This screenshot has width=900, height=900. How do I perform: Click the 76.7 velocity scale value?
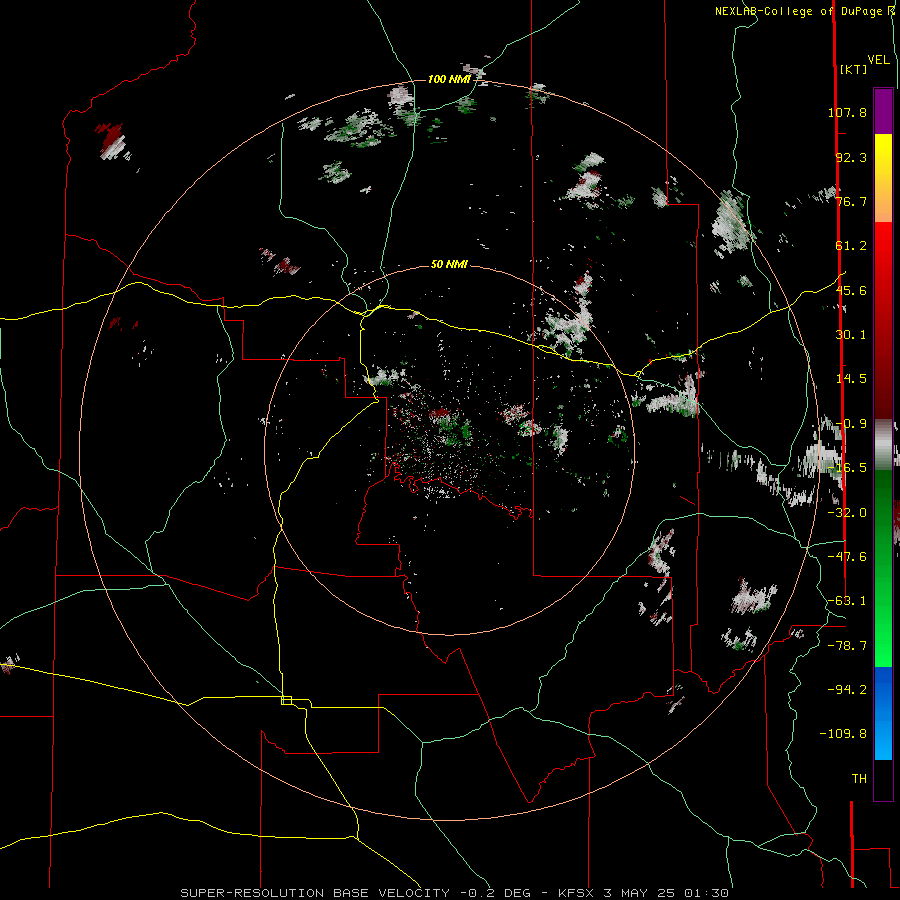pos(851,201)
